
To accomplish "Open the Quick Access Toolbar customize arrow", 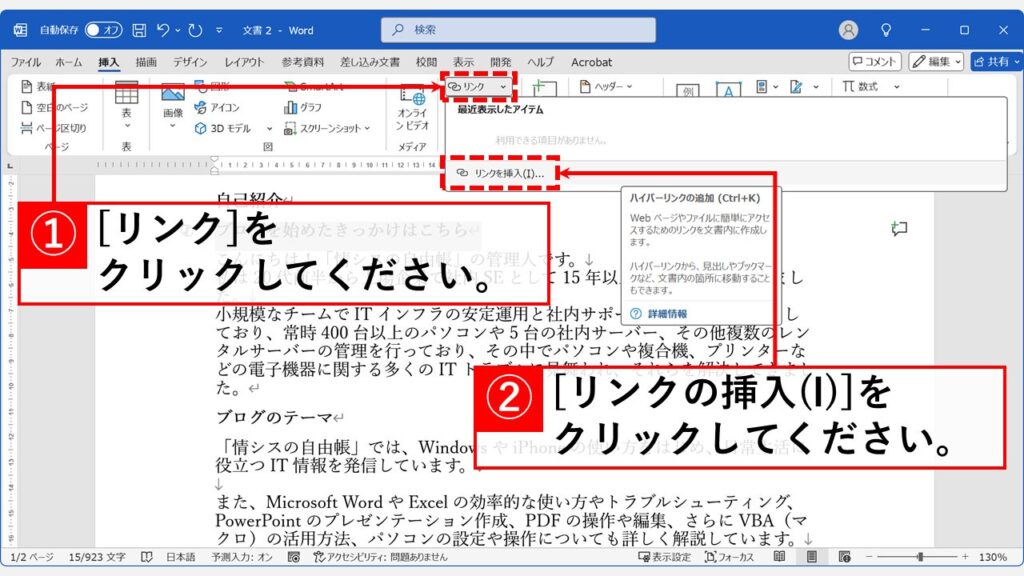I will [x=219, y=30].
